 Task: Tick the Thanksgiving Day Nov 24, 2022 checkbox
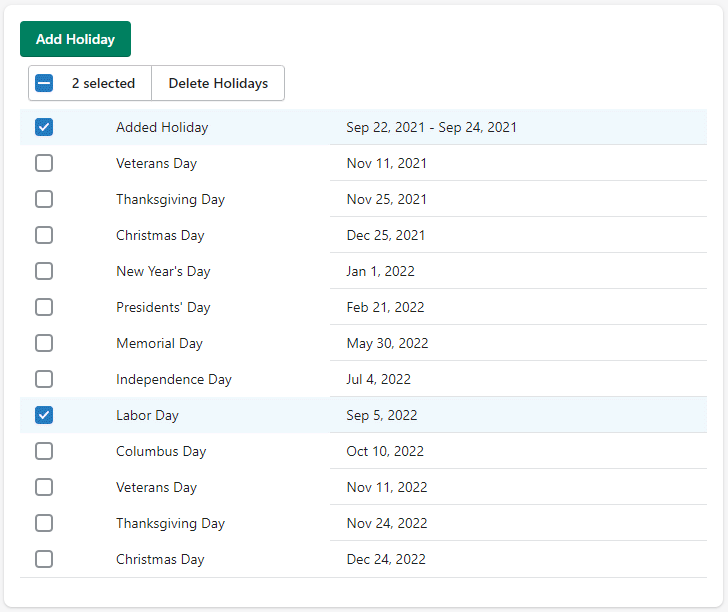(44, 523)
